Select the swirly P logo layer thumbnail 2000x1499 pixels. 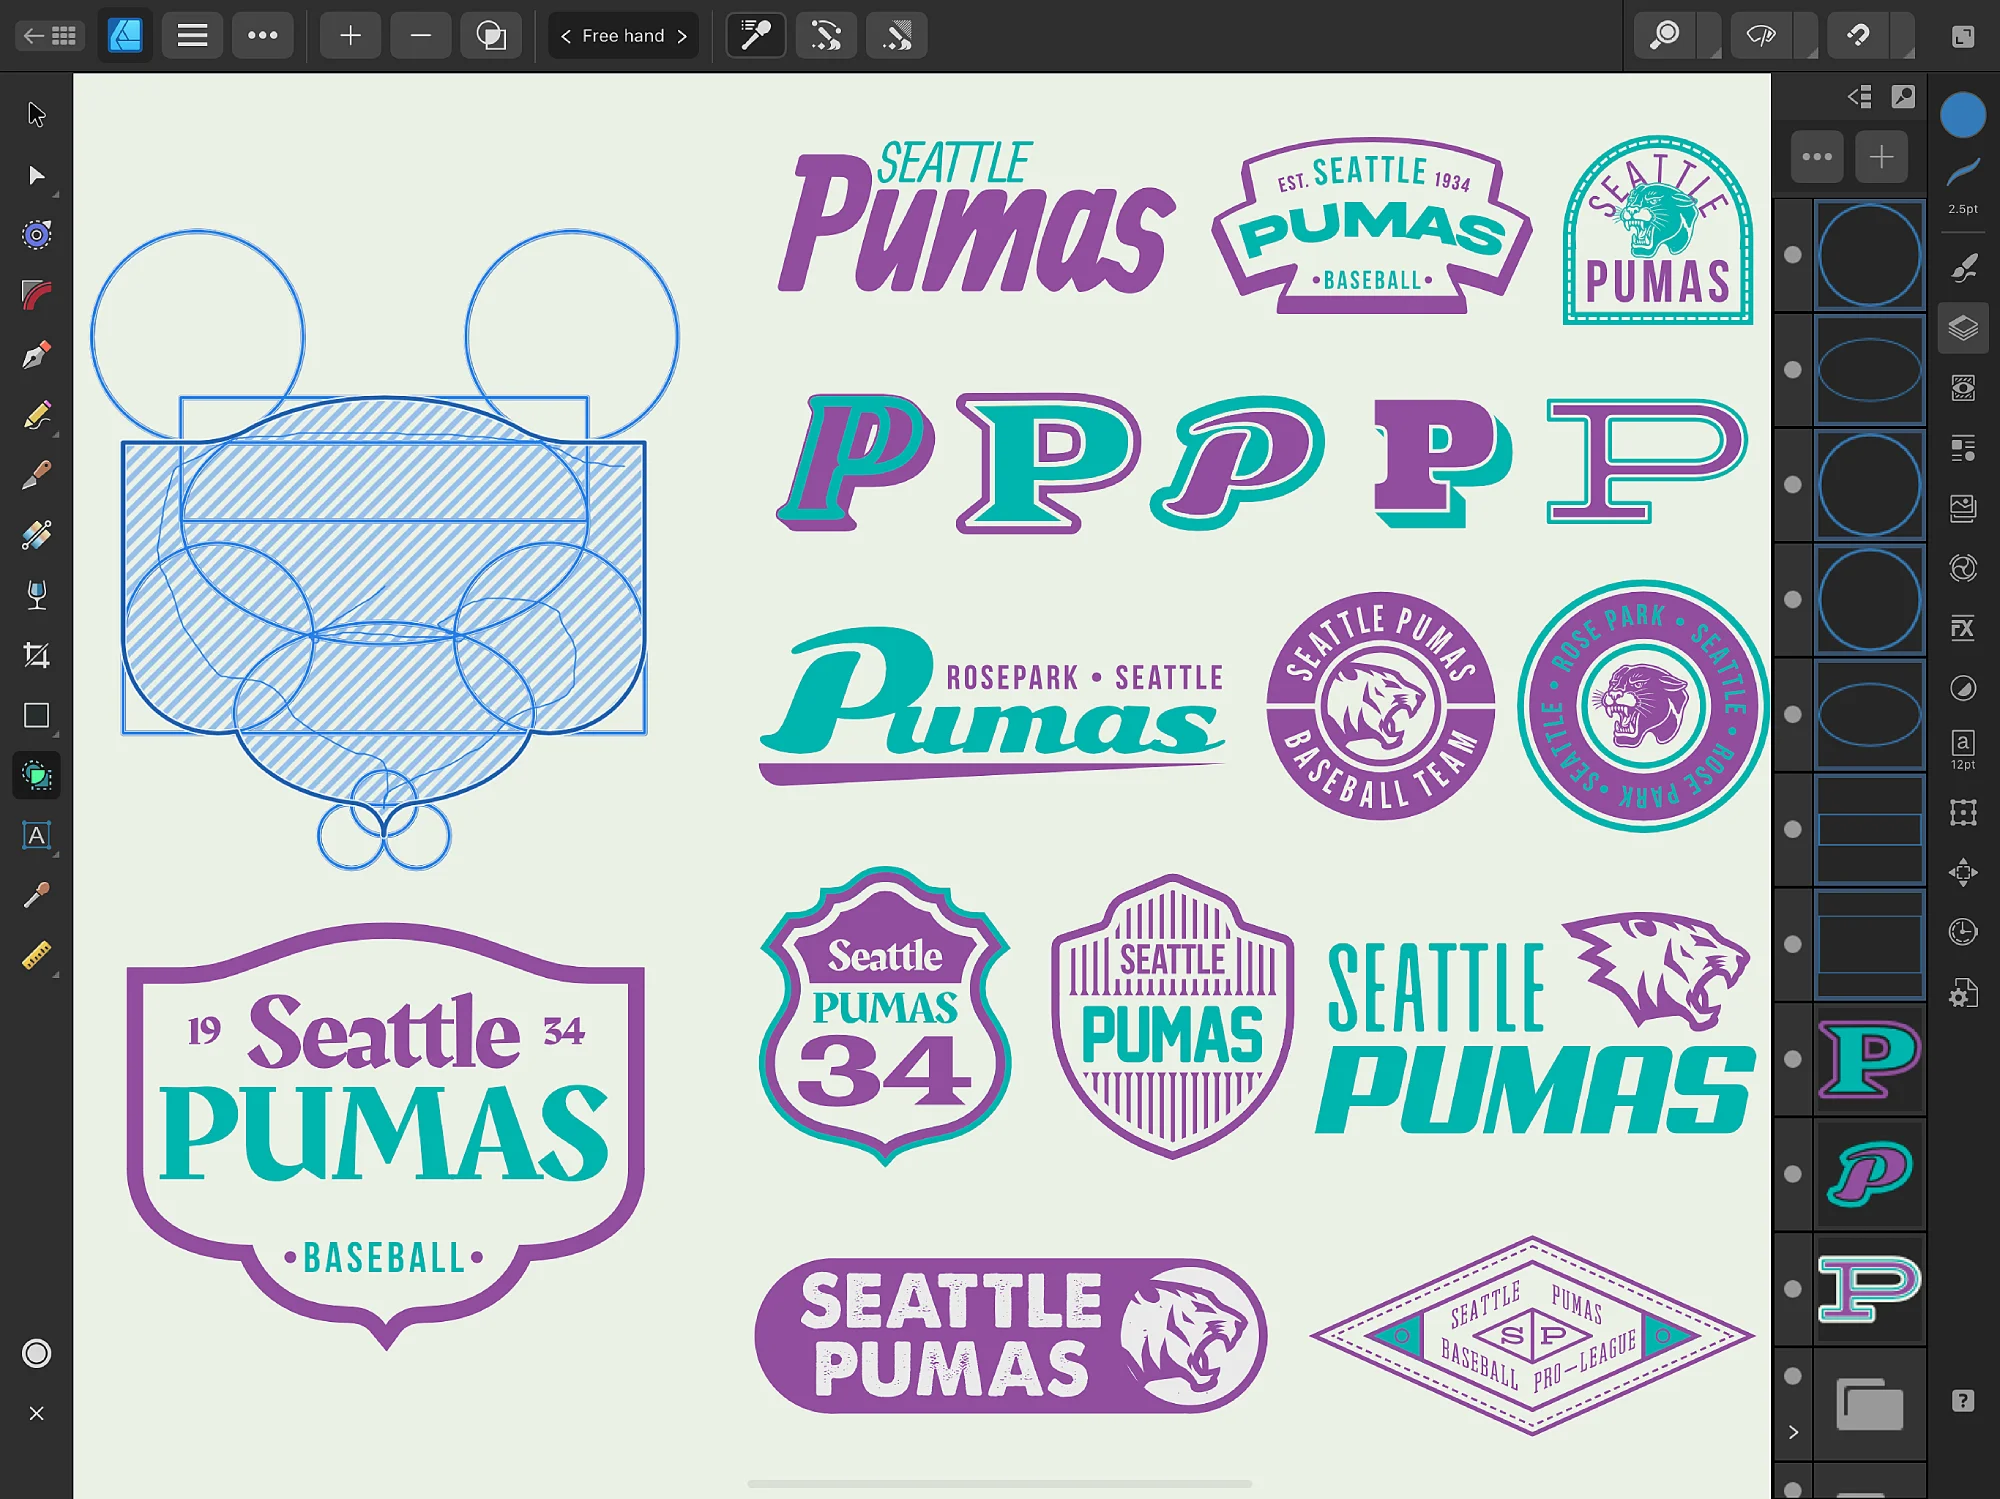(x=1869, y=1173)
